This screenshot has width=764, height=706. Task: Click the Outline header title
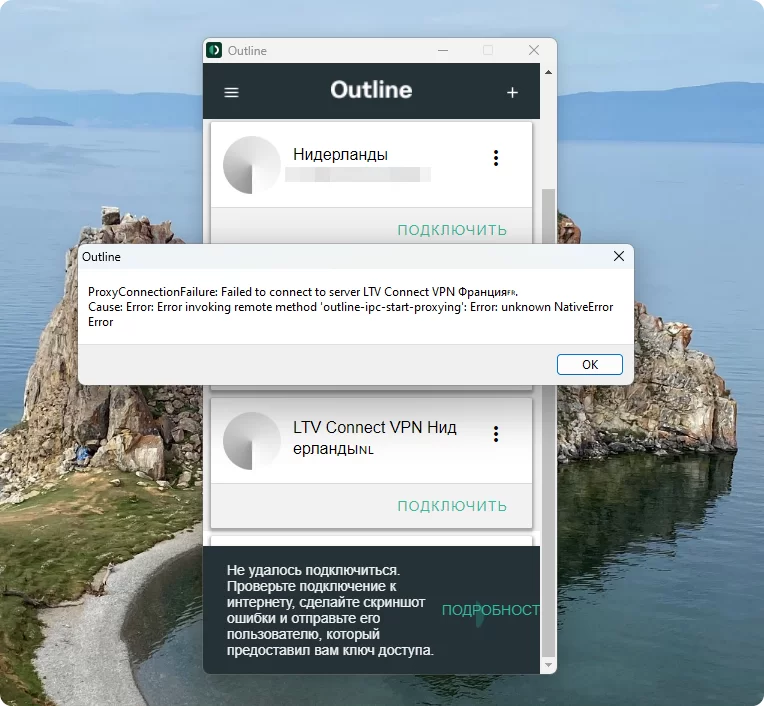[371, 90]
